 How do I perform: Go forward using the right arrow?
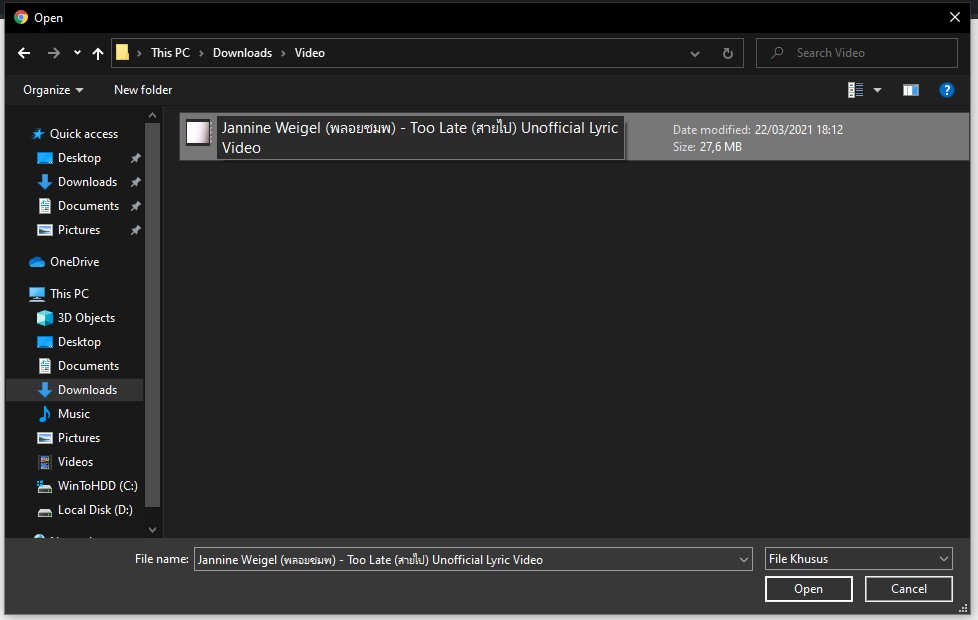click(x=54, y=53)
